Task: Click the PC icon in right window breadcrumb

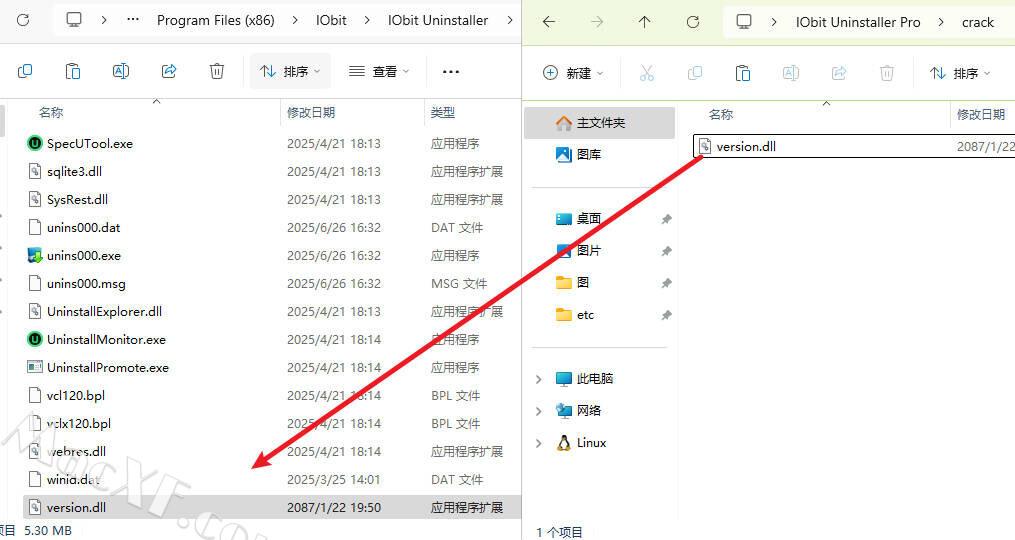Action: coord(744,22)
